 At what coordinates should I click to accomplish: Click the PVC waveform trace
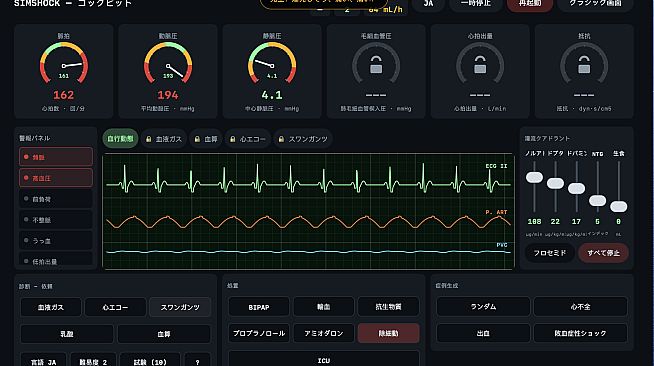309,251
